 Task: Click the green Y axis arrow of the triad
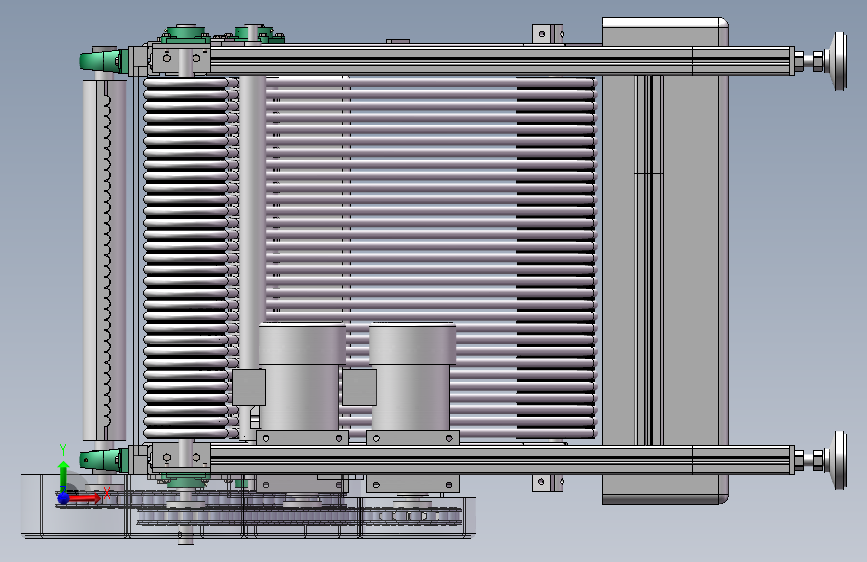click(64, 475)
